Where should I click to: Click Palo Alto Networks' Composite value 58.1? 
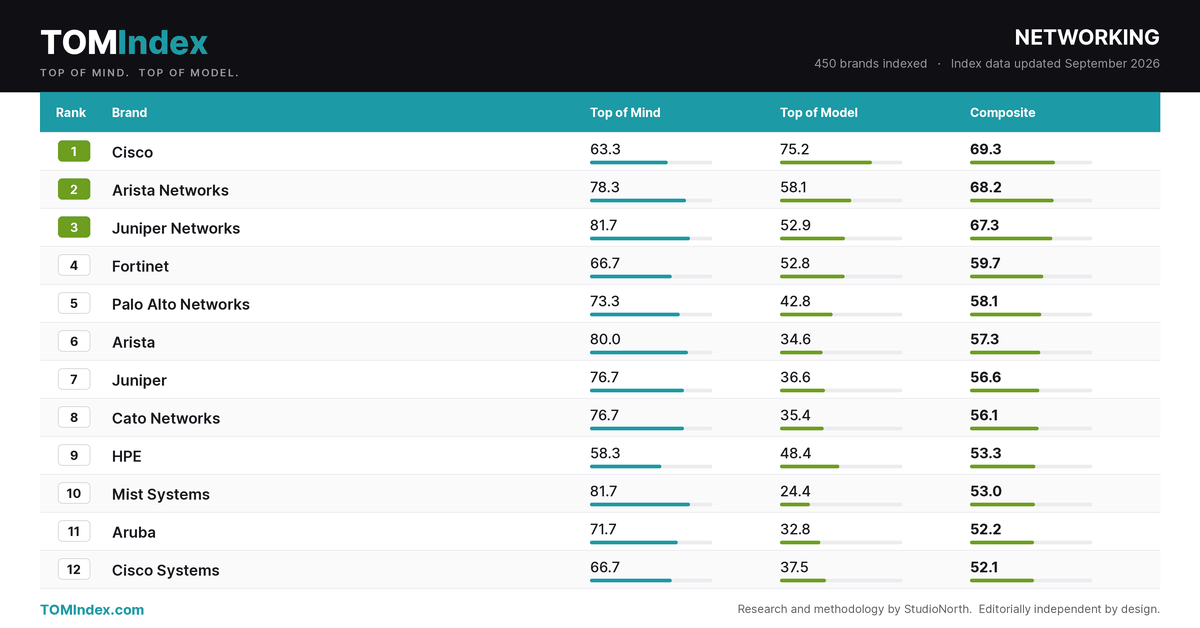pyautogui.click(x=984, y=301)
